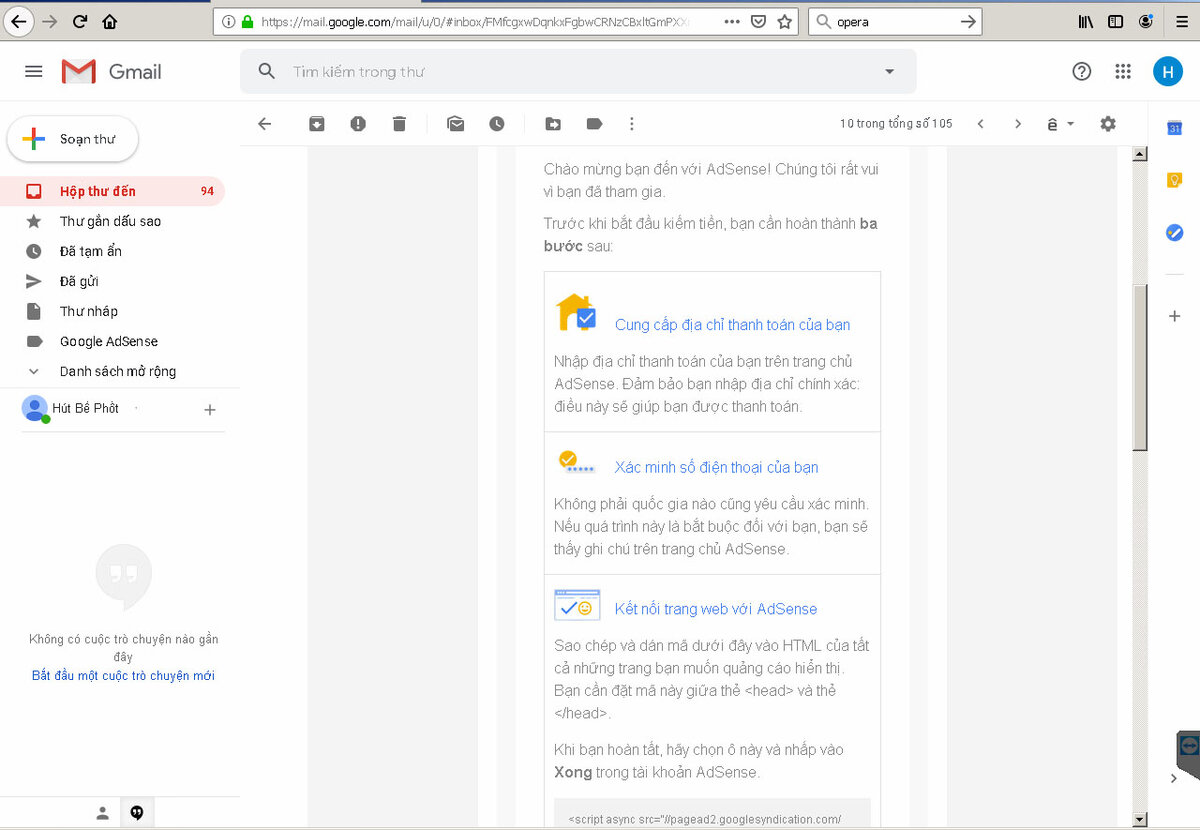Click the site information 'i' icon

tap(228, 21)
